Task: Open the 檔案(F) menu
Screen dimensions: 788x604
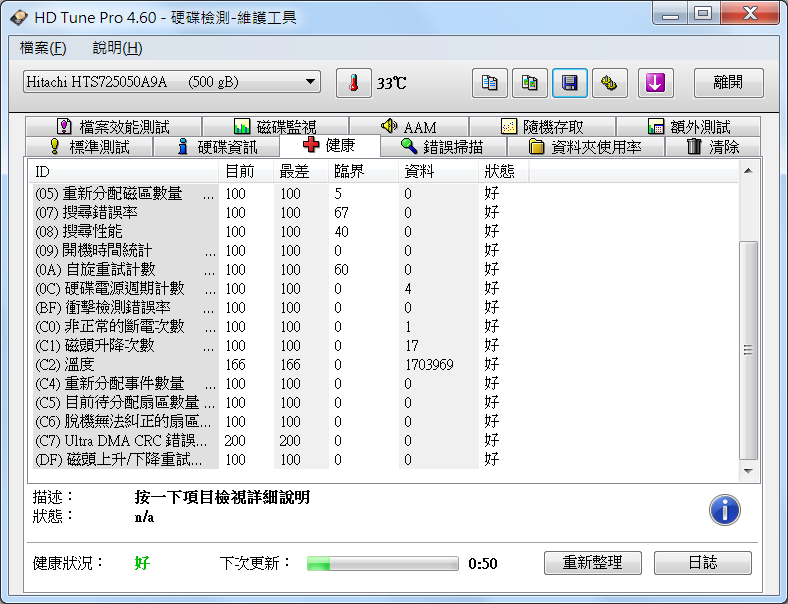Action: click(x=43, y=48)
